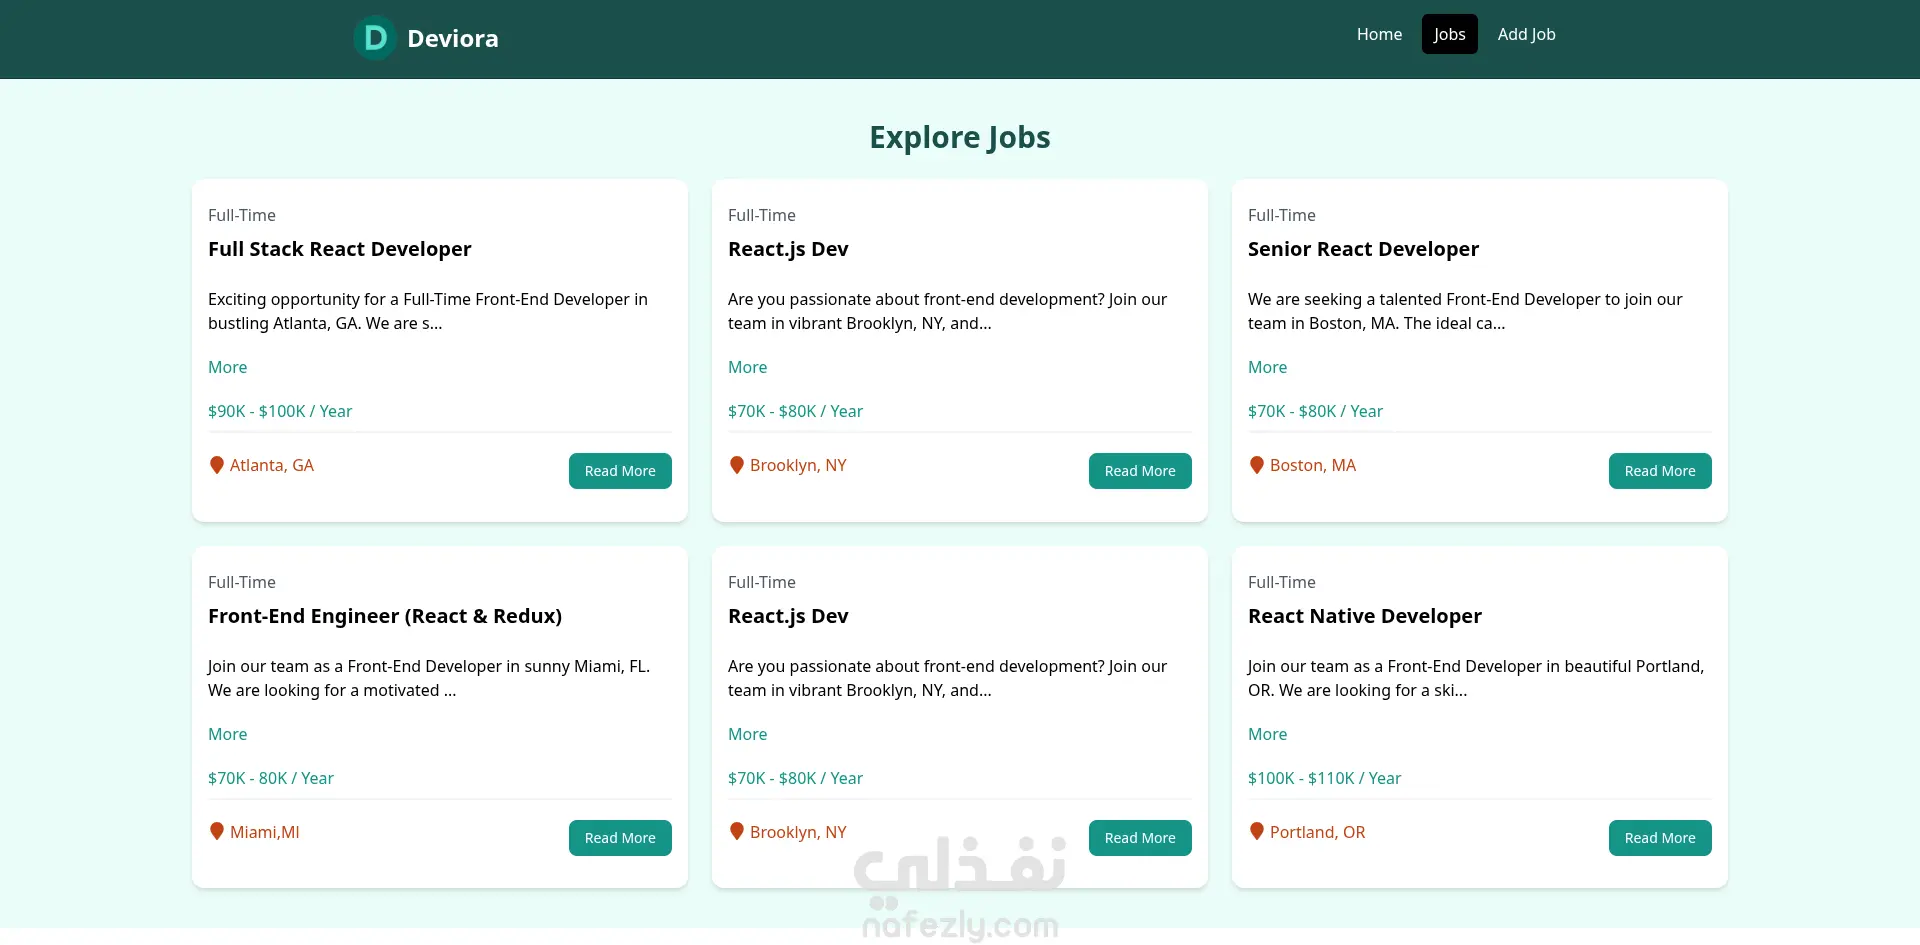The image size is (1920, 945).
Task: Go to the Home page
Action: tap(1379, 34)
